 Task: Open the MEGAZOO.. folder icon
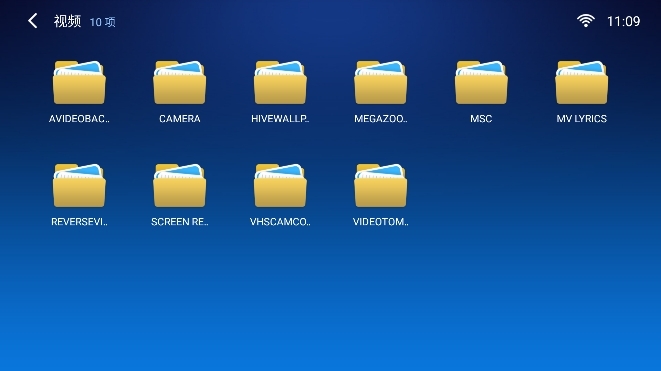(x=381, y=82)
